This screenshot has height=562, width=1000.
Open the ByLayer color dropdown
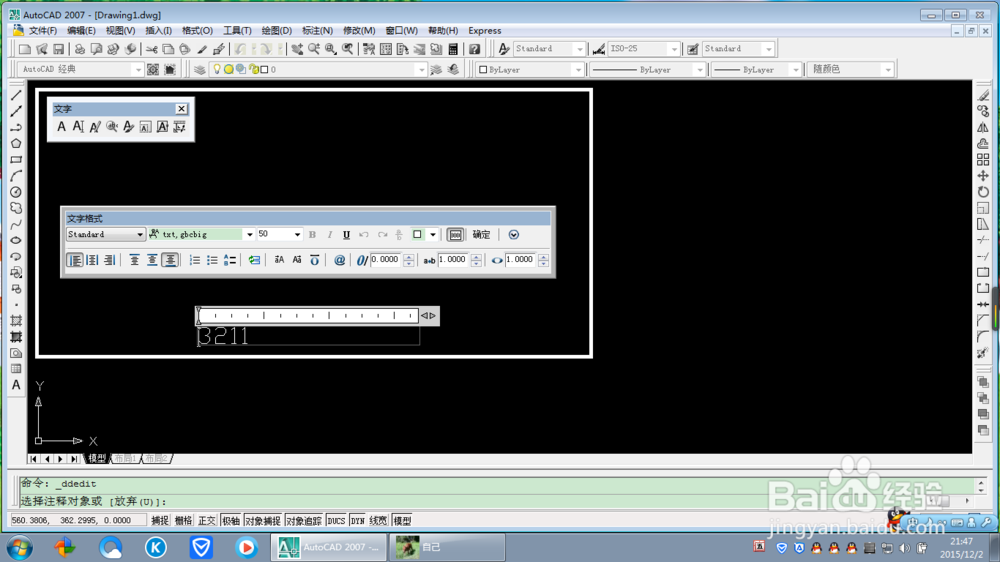click(x=578, y=70)
